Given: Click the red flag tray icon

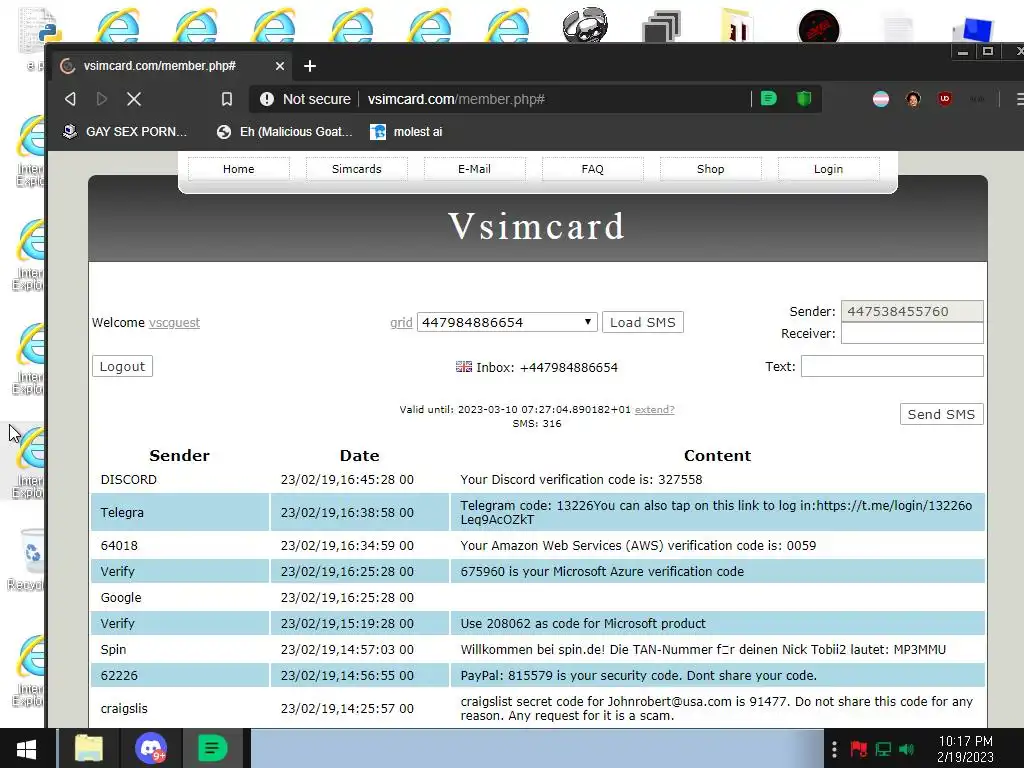Looking at the screenshot, I should pyautogui.click(x=859, y=749).
